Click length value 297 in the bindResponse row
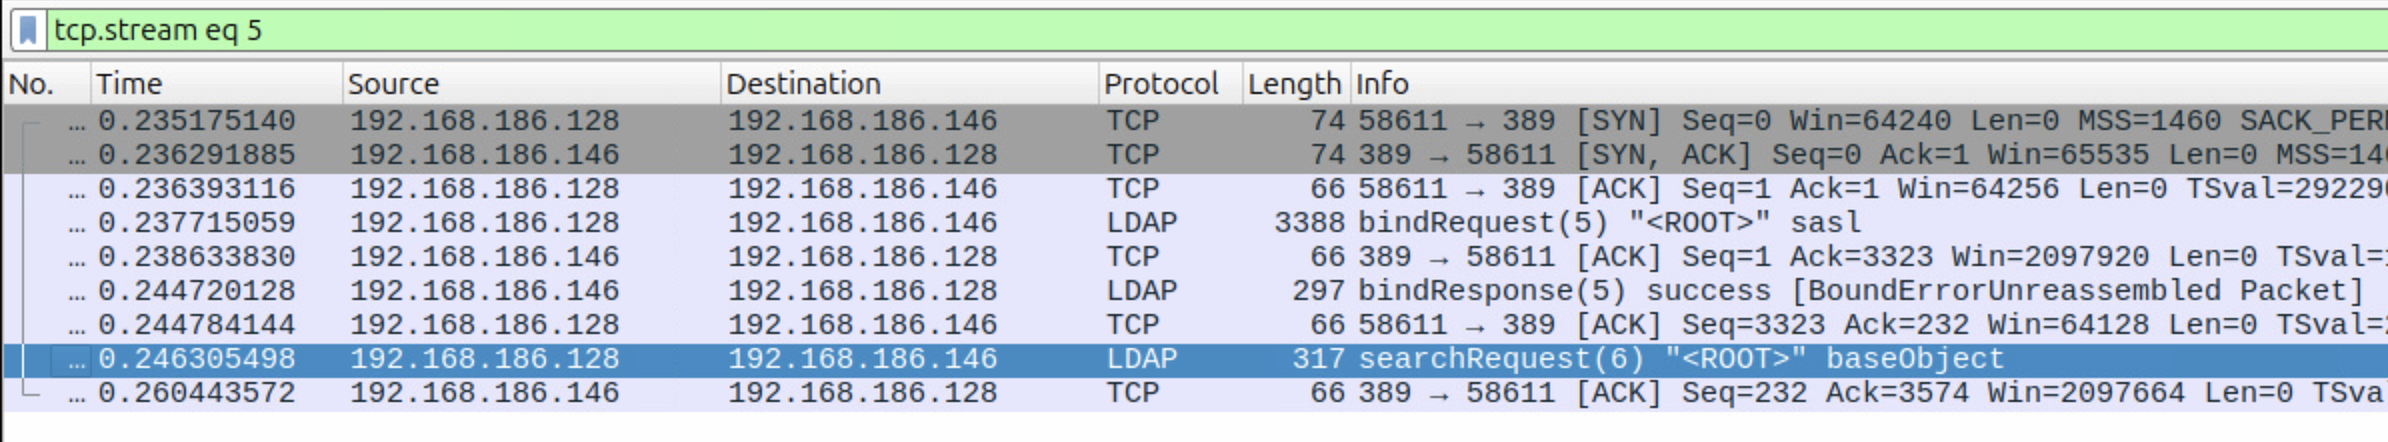 tap(1318, 291)
